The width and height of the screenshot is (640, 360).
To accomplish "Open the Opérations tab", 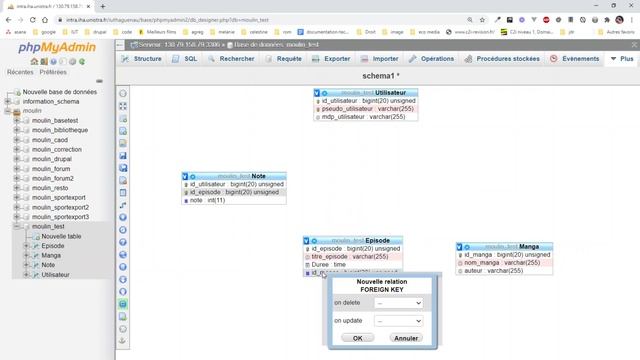I will (431, 59).
